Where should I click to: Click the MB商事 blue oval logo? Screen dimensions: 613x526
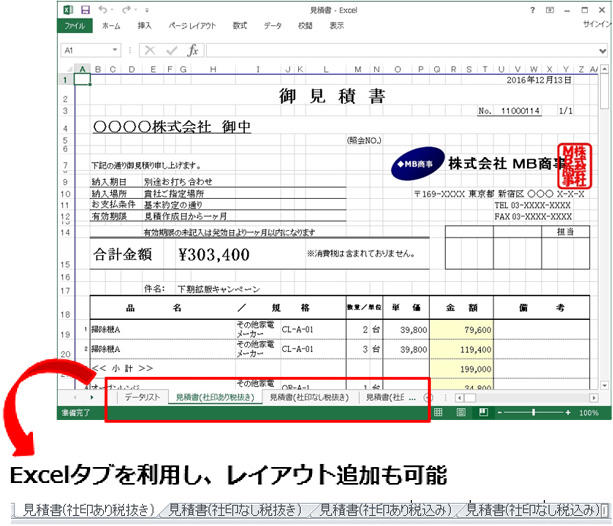click(417, 163)
